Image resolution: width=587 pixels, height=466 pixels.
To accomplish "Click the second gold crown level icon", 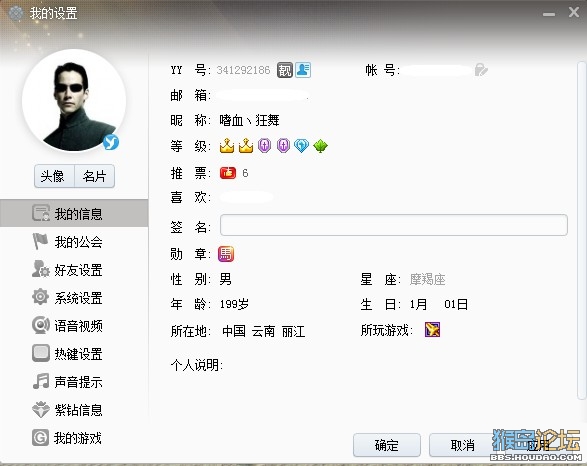I will (246, 146).
